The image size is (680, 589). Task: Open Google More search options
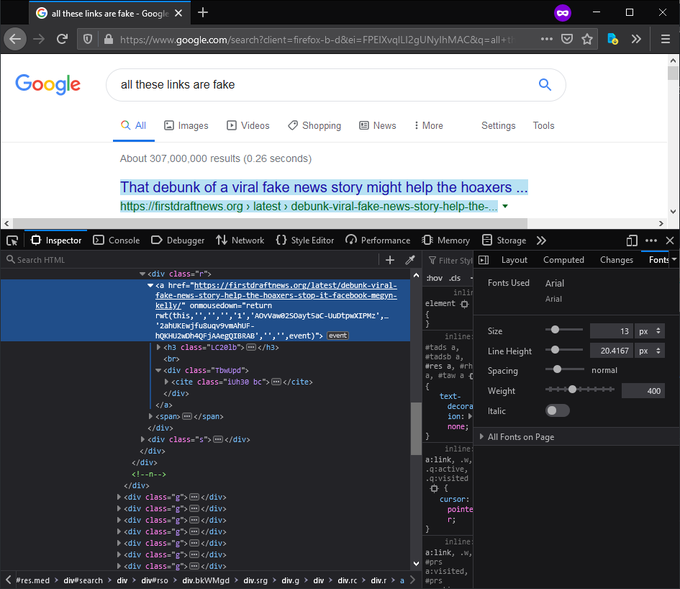click(428, 125)
